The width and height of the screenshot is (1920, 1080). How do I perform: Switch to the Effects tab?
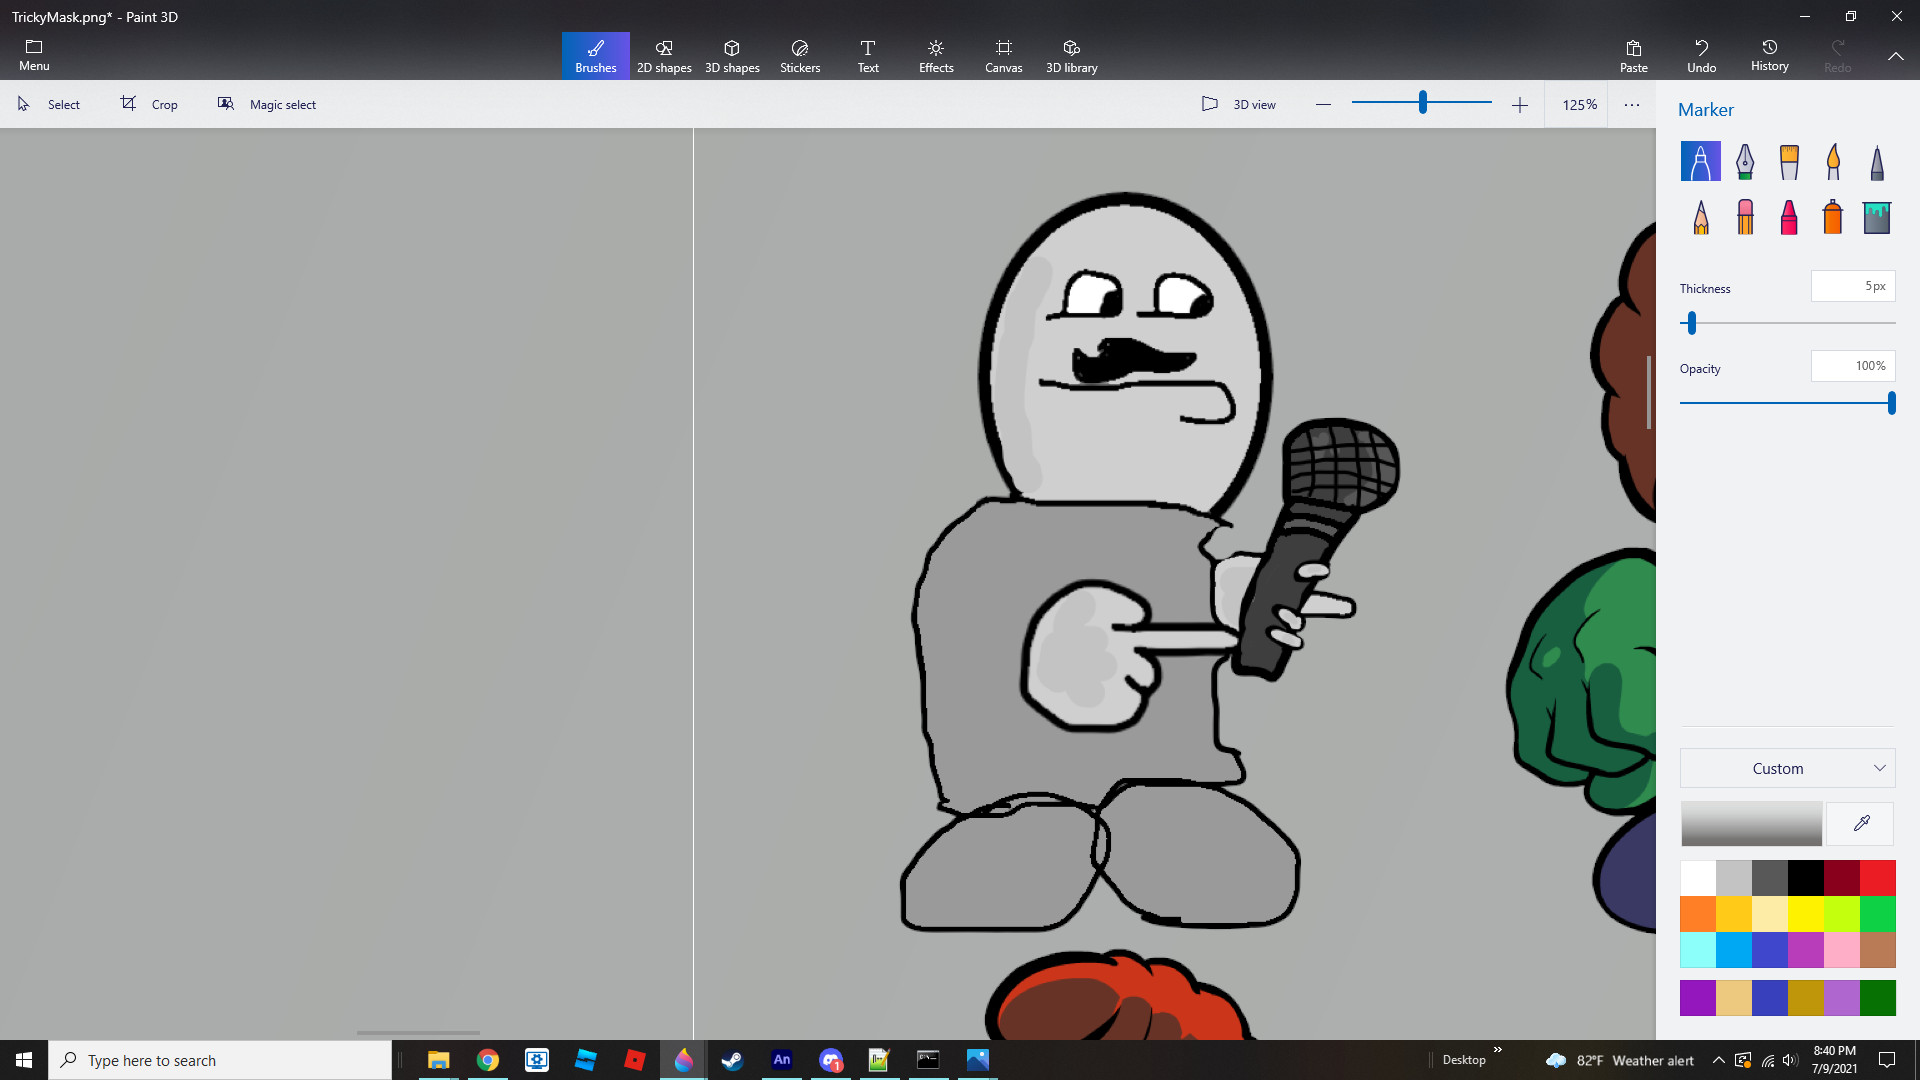coord(936,56)
